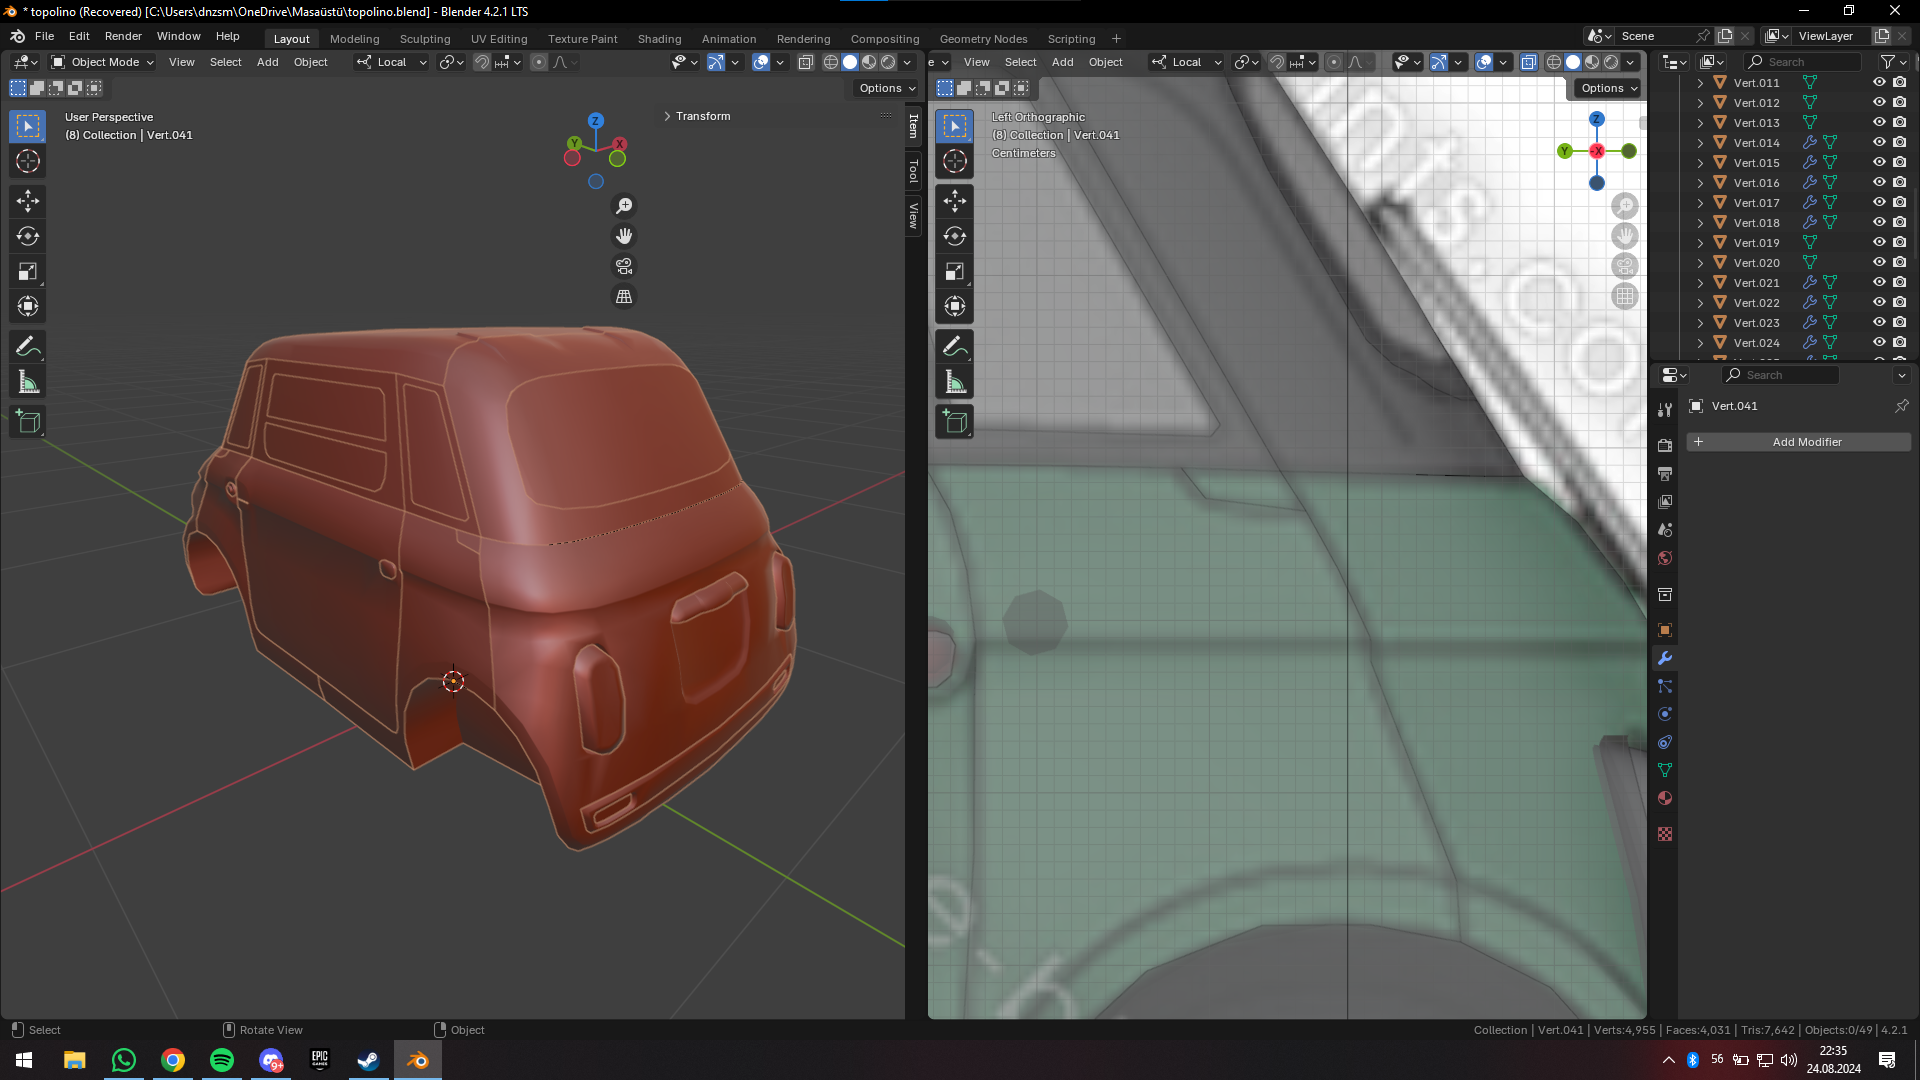Select the 3D Cursor tool in right viewport
The image size is (1920, 1080).
(x=955, y=161)
